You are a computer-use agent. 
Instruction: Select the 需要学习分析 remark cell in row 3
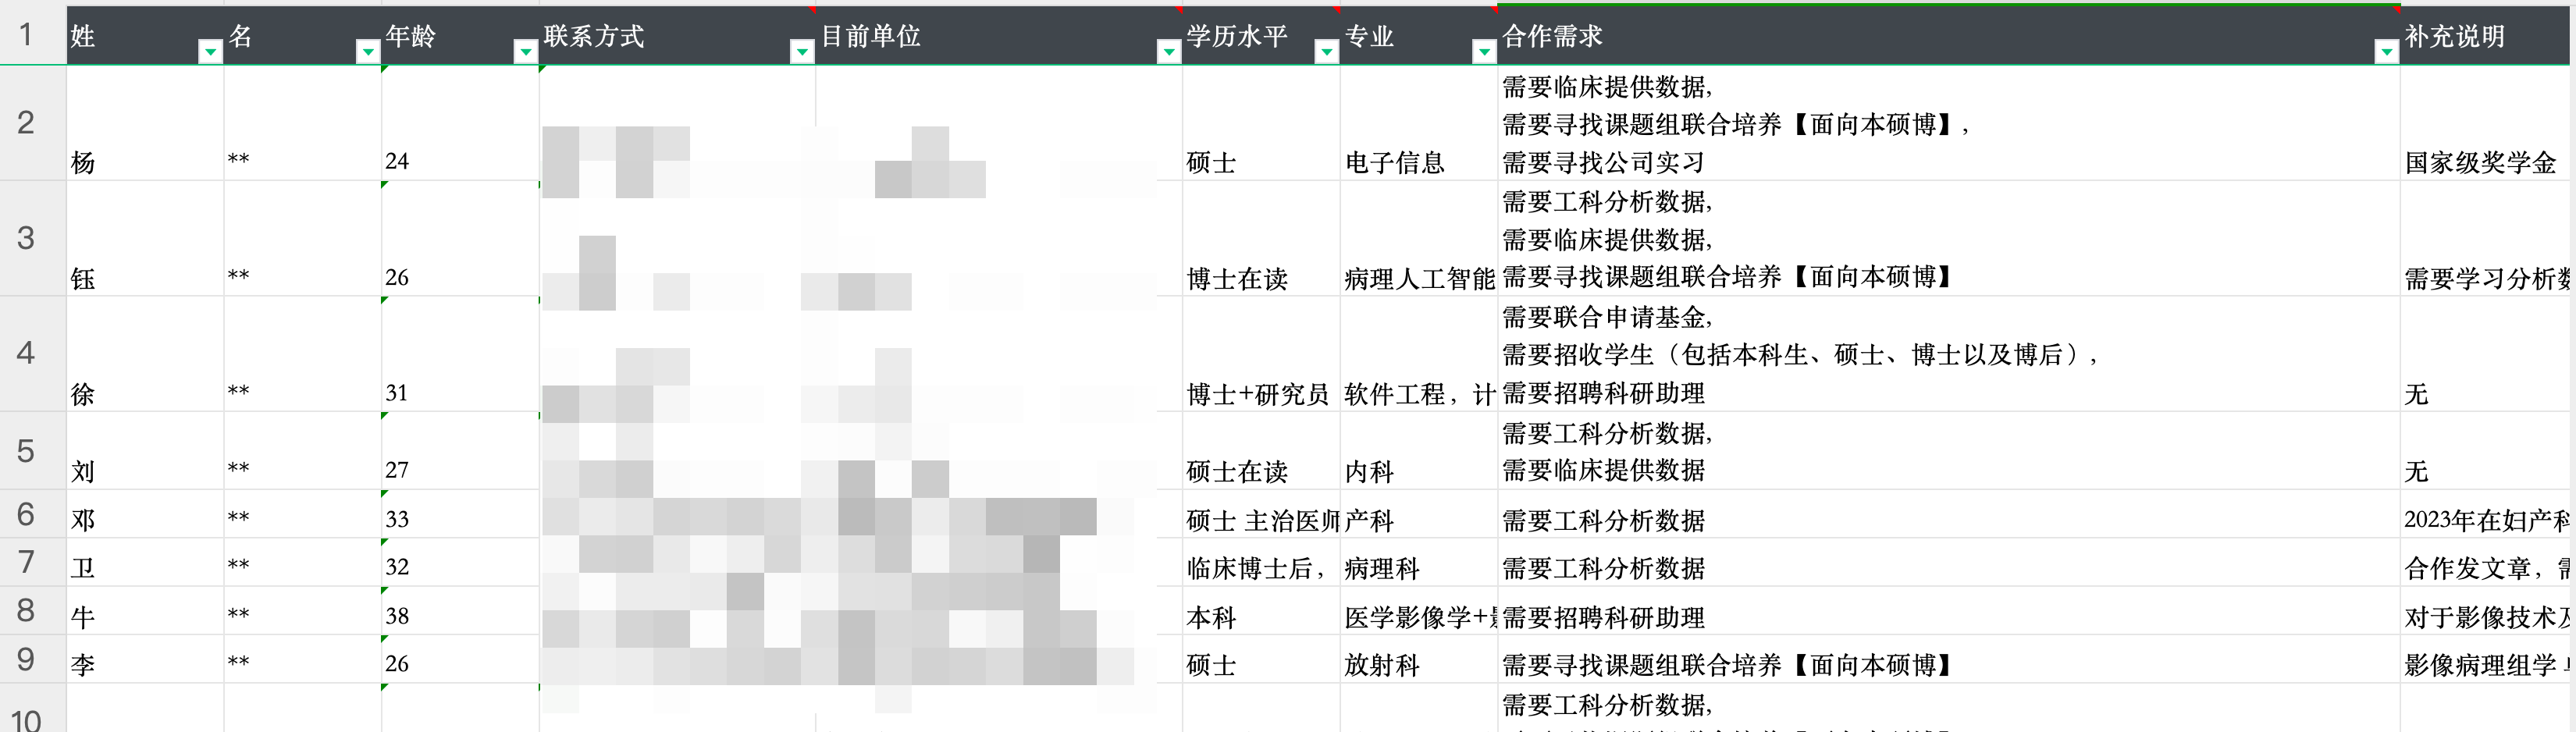pyautogui.click(x=2485, y=238)
